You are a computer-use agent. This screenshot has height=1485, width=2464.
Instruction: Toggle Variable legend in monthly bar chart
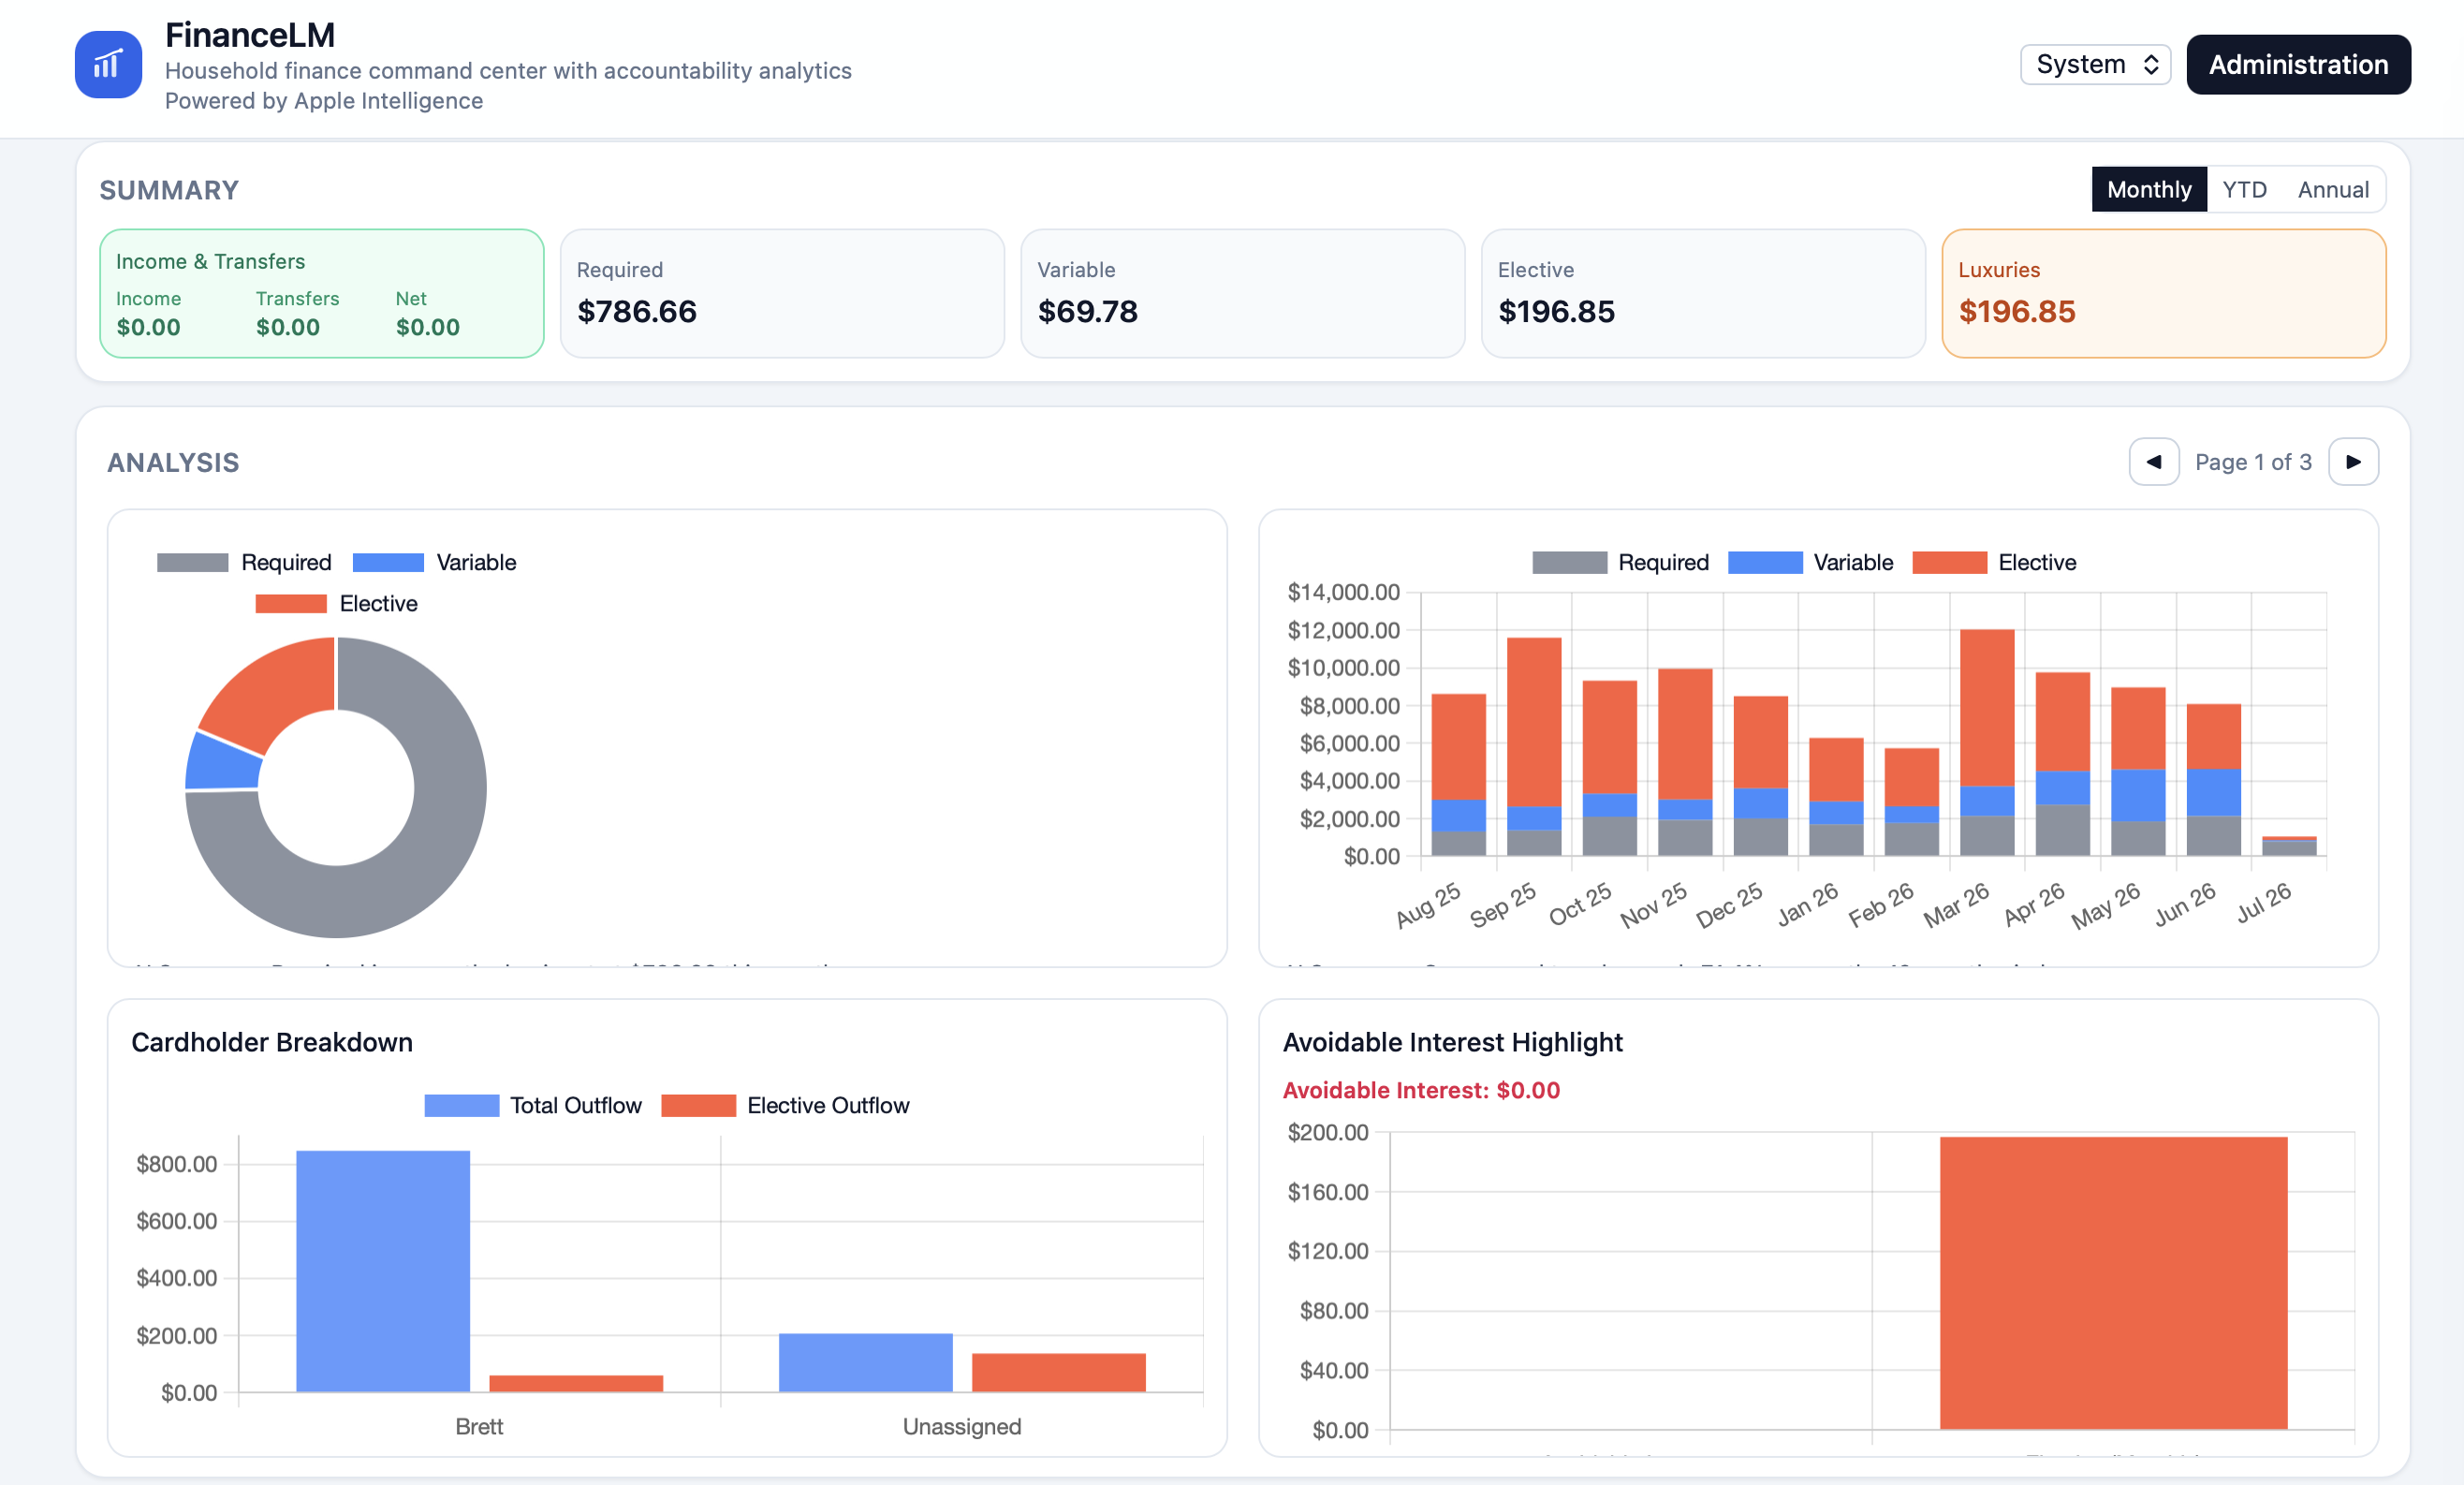pyautogui.click(x=1810, y=562)
